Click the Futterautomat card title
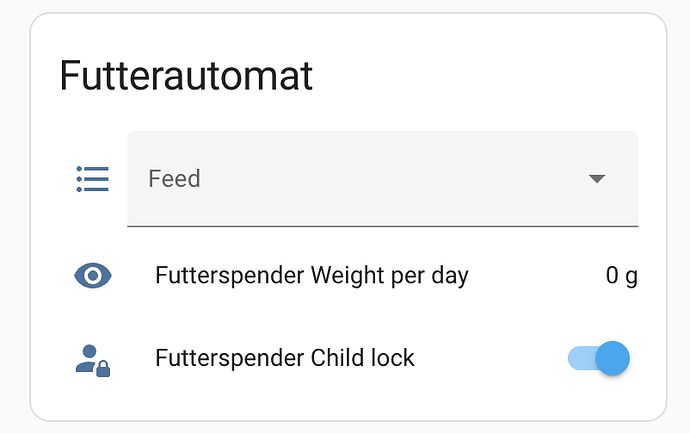Screen dimensions: 690x433 click(186, 76)
